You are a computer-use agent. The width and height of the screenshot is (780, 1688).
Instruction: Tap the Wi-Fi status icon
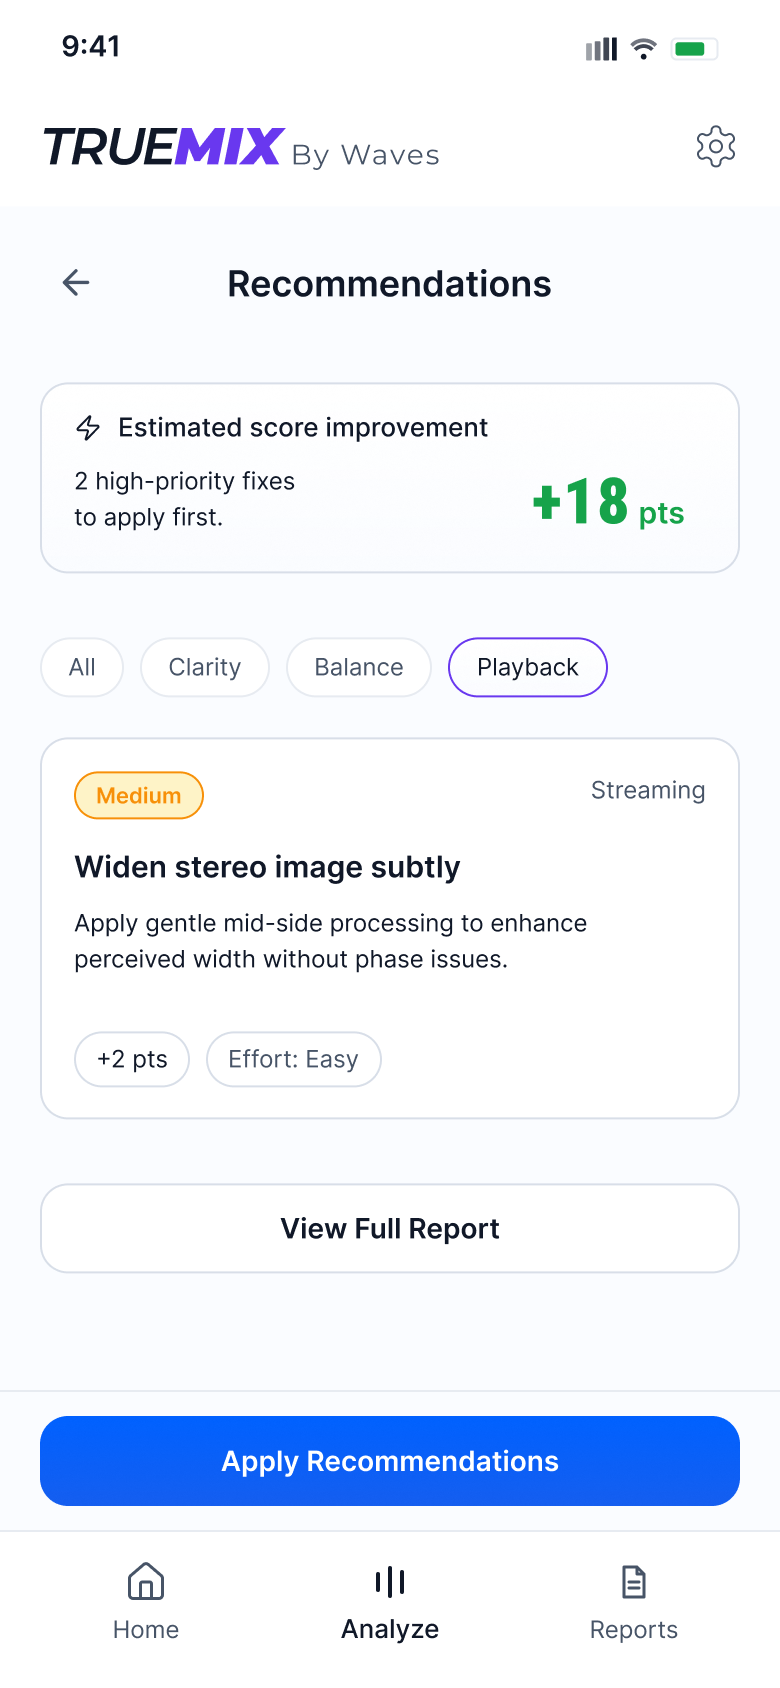coord(644,48)
